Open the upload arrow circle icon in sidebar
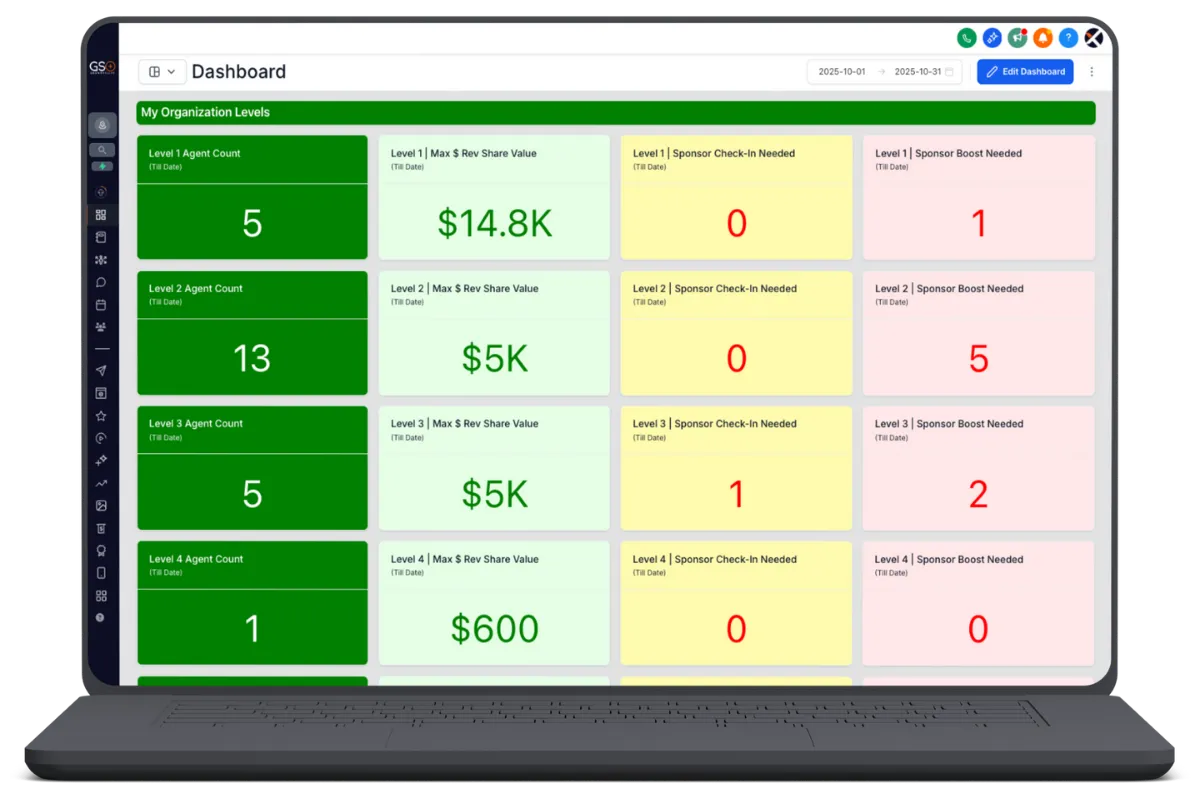Viewport: 1200px width, 800px height. point(101,192)
